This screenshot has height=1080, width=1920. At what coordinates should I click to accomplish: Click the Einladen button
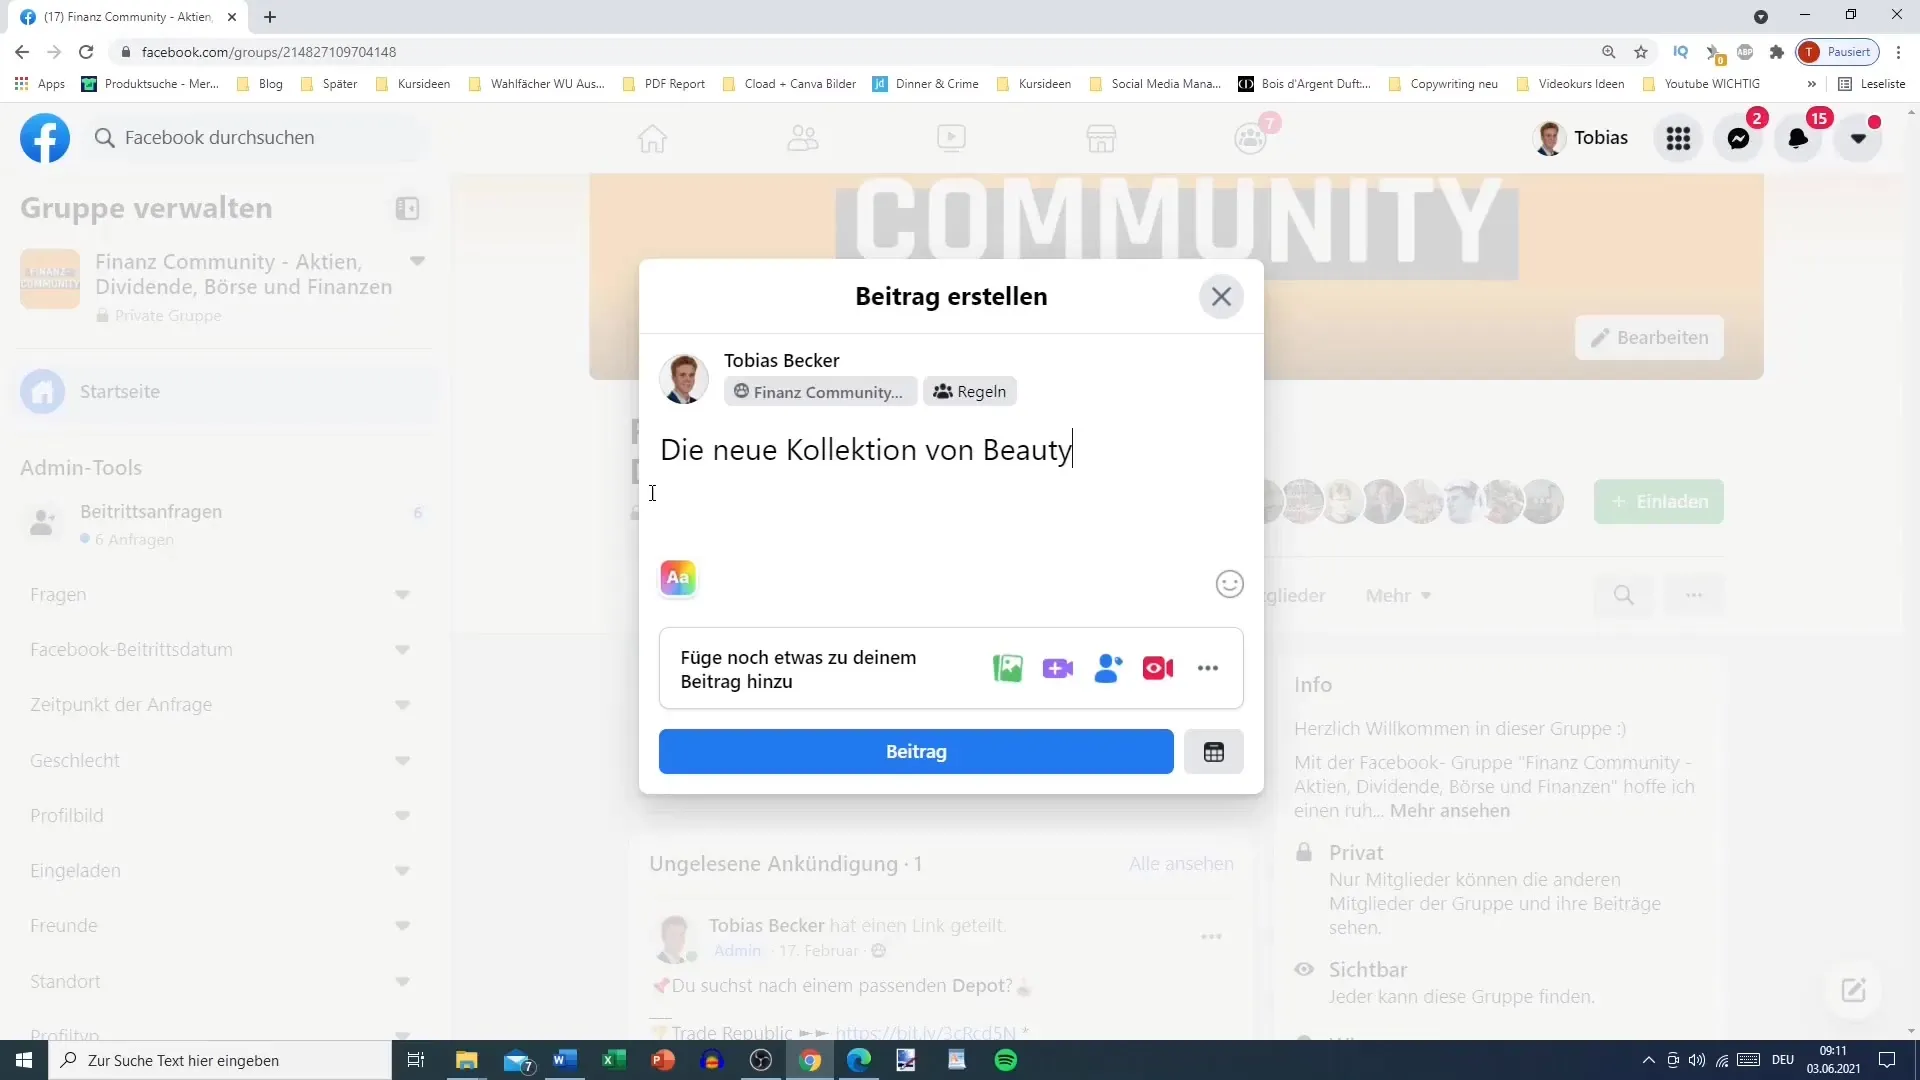[1659, 502]
